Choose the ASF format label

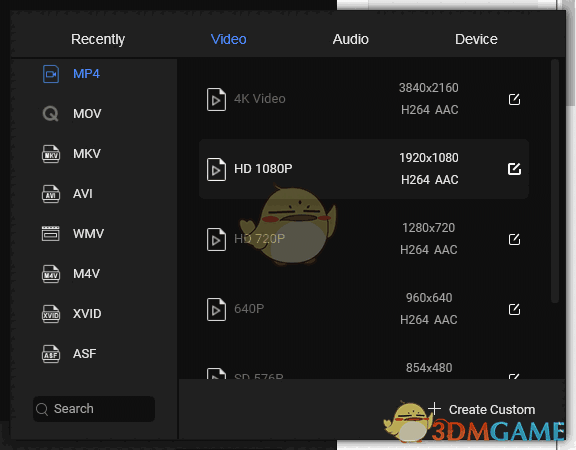point(84,354)
